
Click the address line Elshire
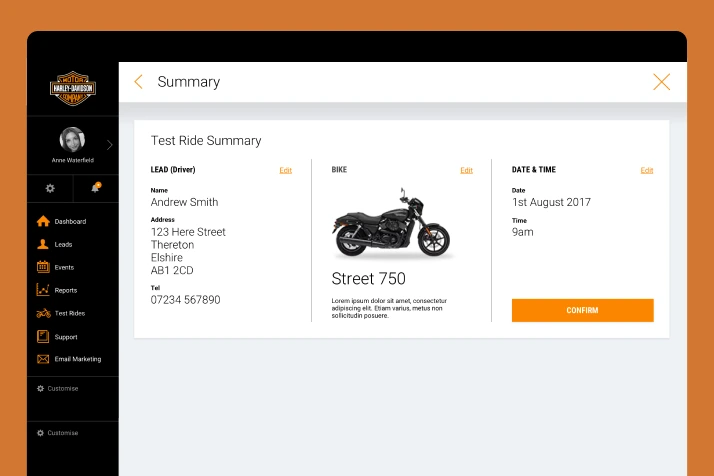[x=167, y=257]
